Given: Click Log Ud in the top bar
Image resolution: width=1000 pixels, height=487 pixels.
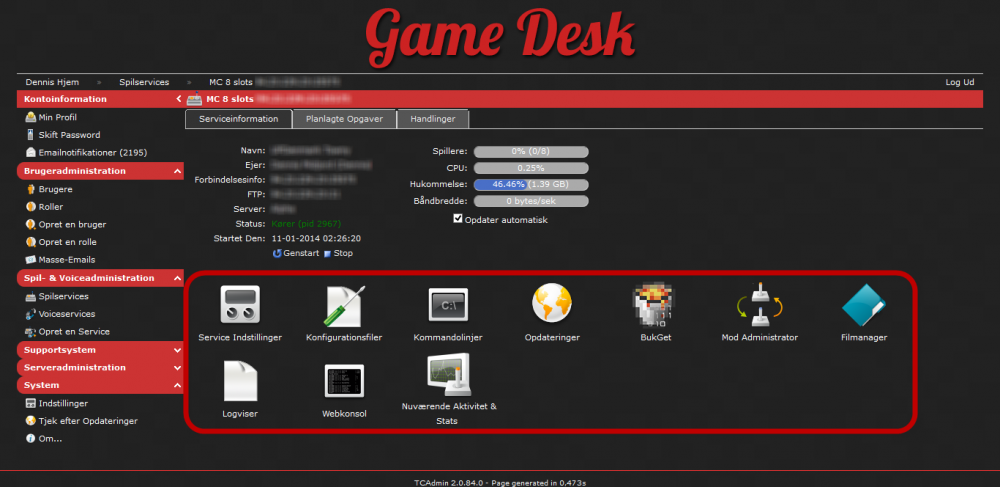Looking at the screenshot, I should 959,82.
